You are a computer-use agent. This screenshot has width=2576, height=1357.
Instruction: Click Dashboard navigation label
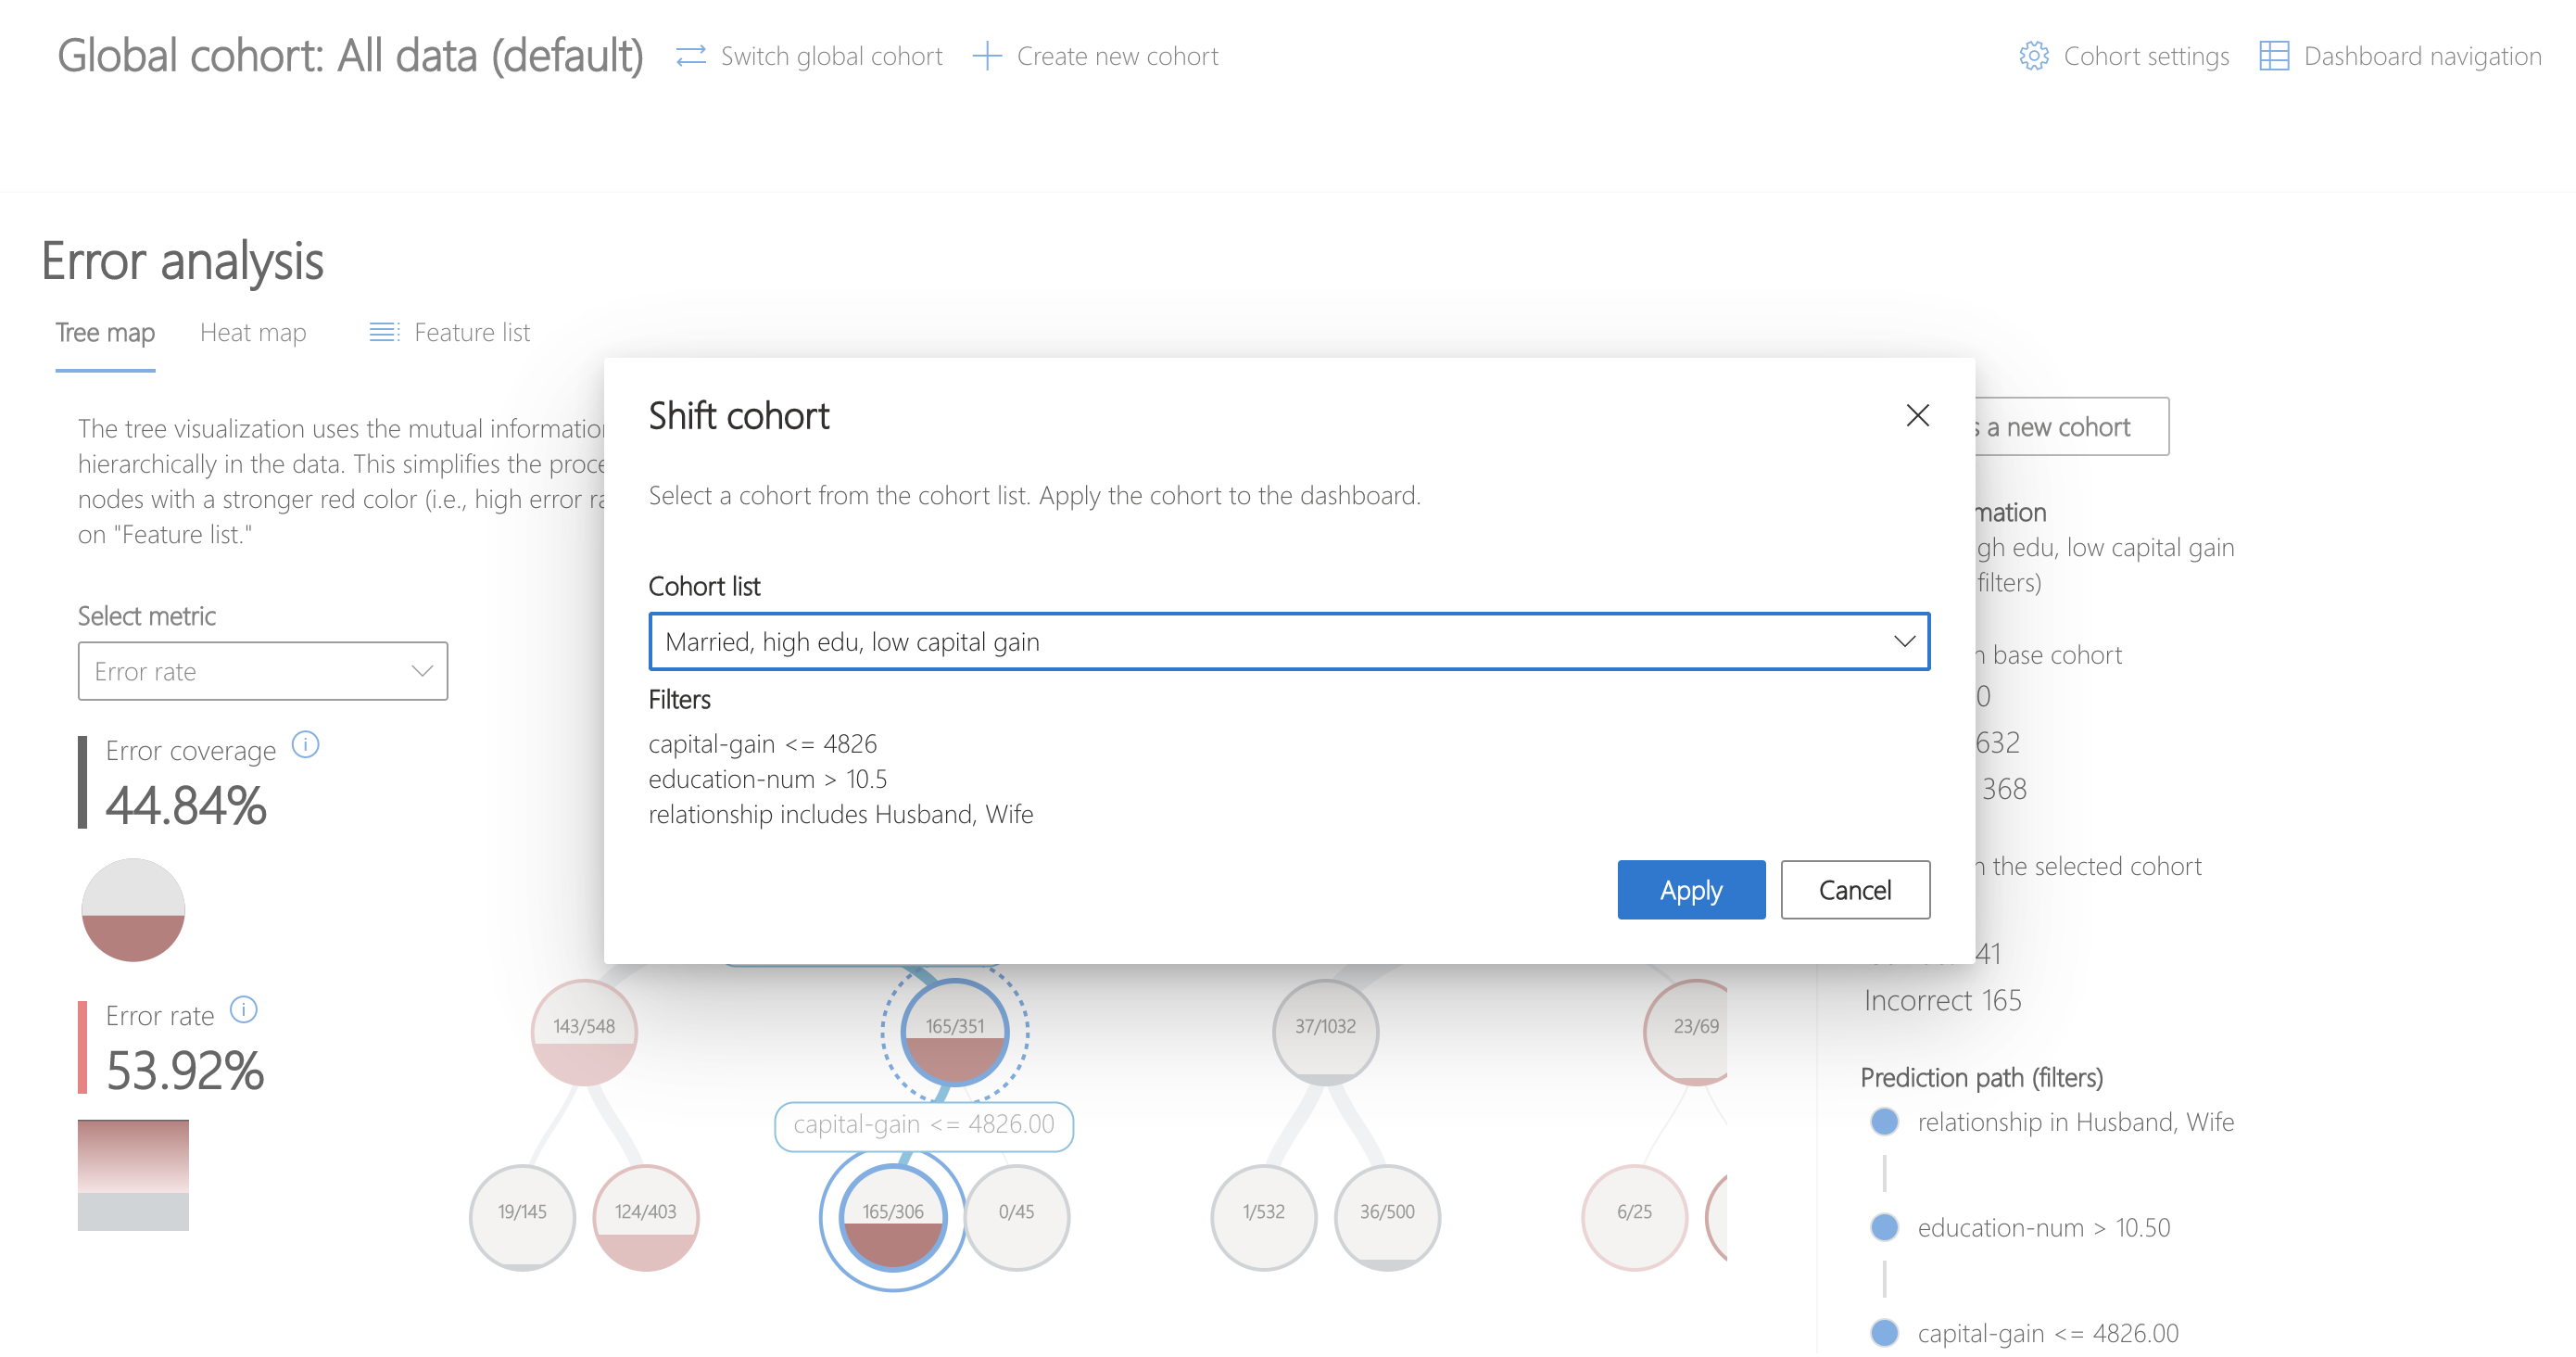pyautogui.click(x=2422, y=56)
